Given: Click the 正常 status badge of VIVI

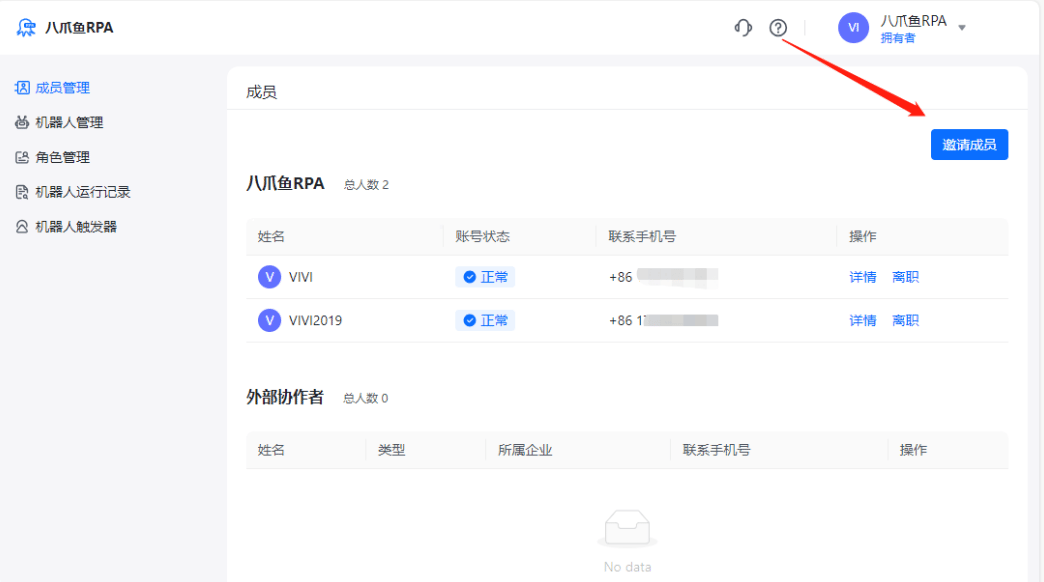Looking at the screenshot, I should click(485, 277).
